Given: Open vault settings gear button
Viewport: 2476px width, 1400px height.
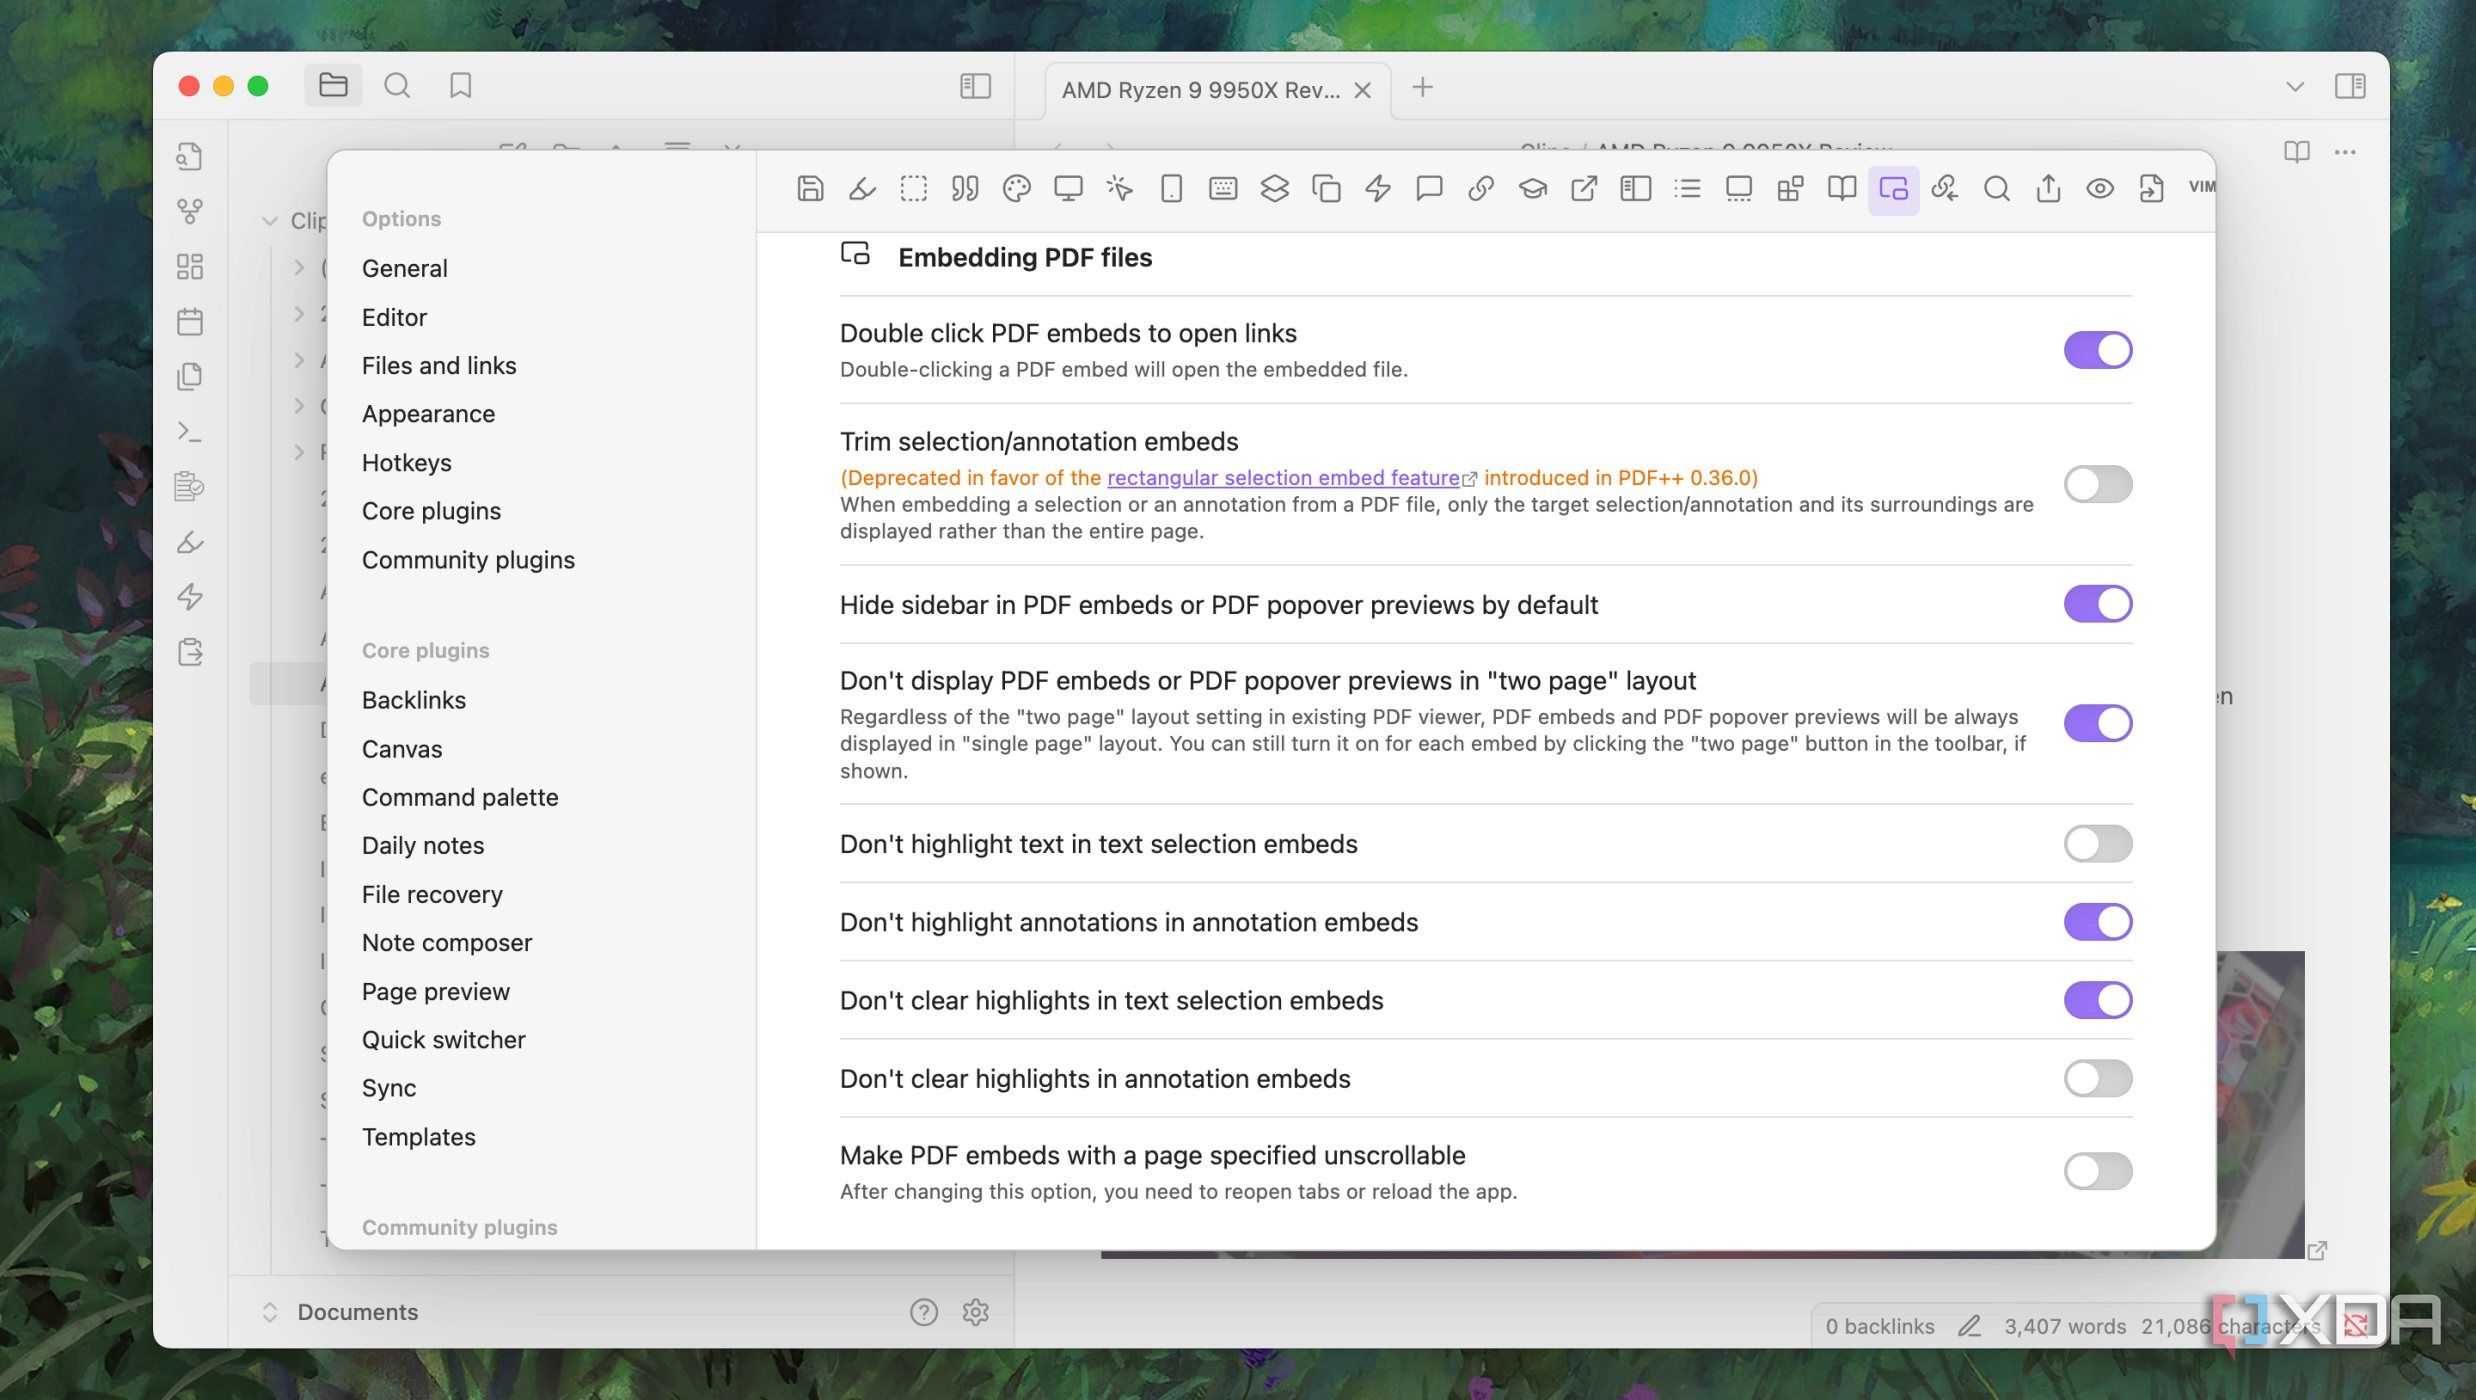Looking at the screenshot, I should click(x=975, y=1312).
